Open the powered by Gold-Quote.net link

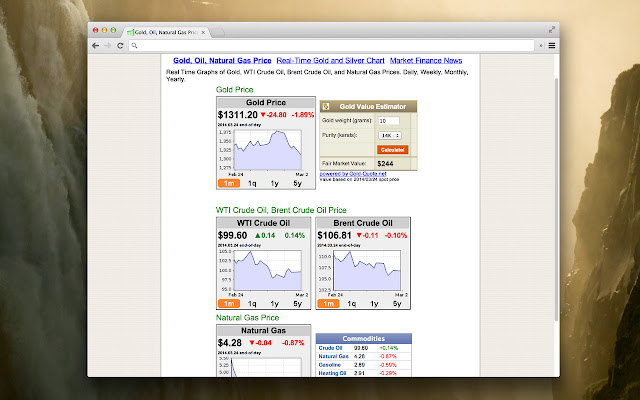click(353, 174)
